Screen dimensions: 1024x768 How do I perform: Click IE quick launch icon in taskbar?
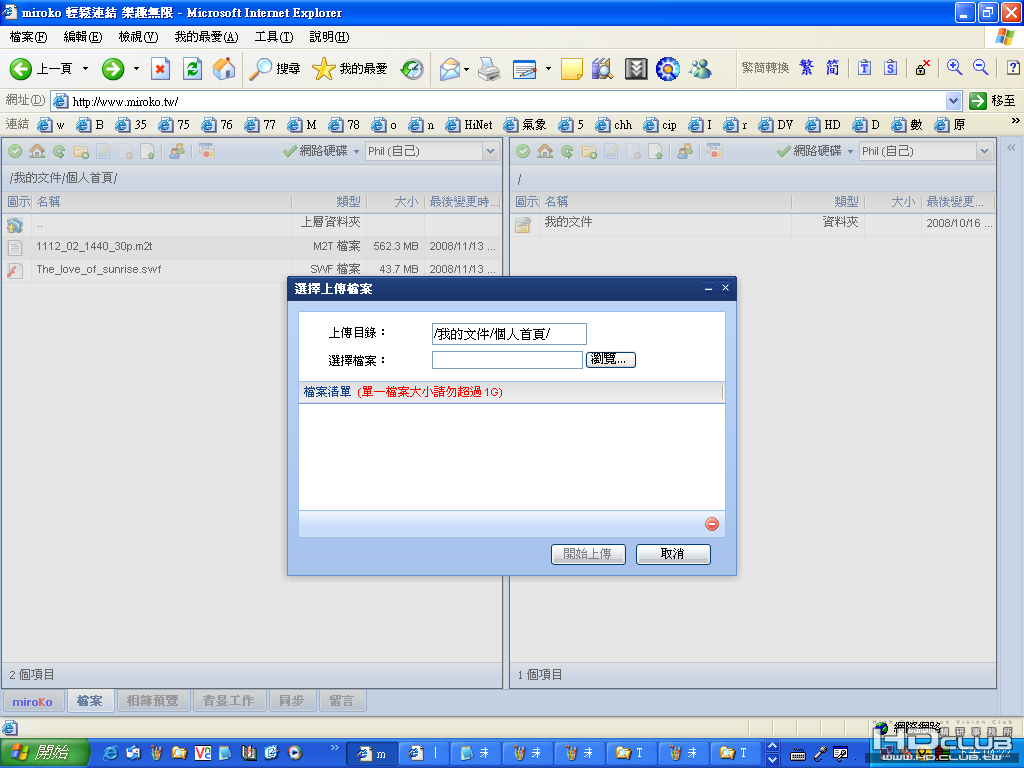pyautogui.click(x=111, y=753)
